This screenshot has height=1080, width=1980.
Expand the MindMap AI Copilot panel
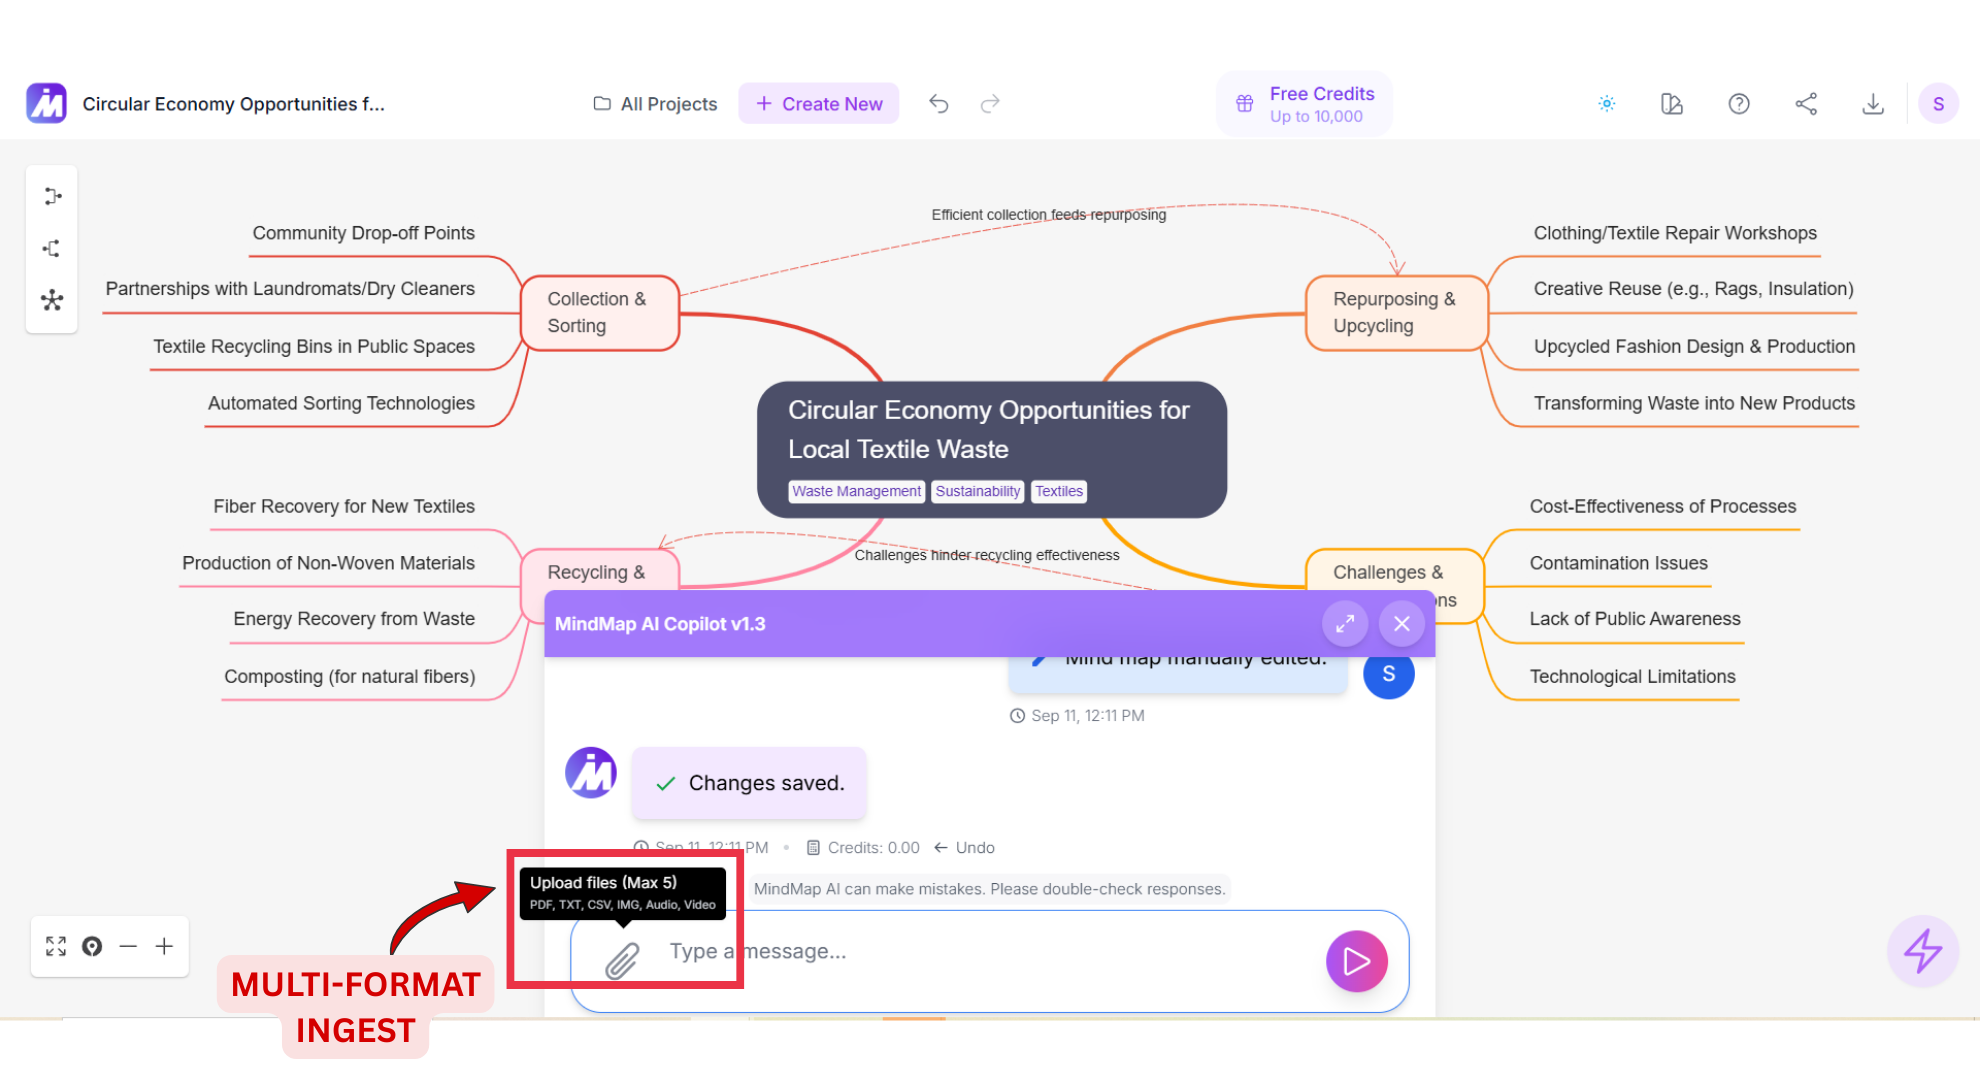(x=1344, y=624)
